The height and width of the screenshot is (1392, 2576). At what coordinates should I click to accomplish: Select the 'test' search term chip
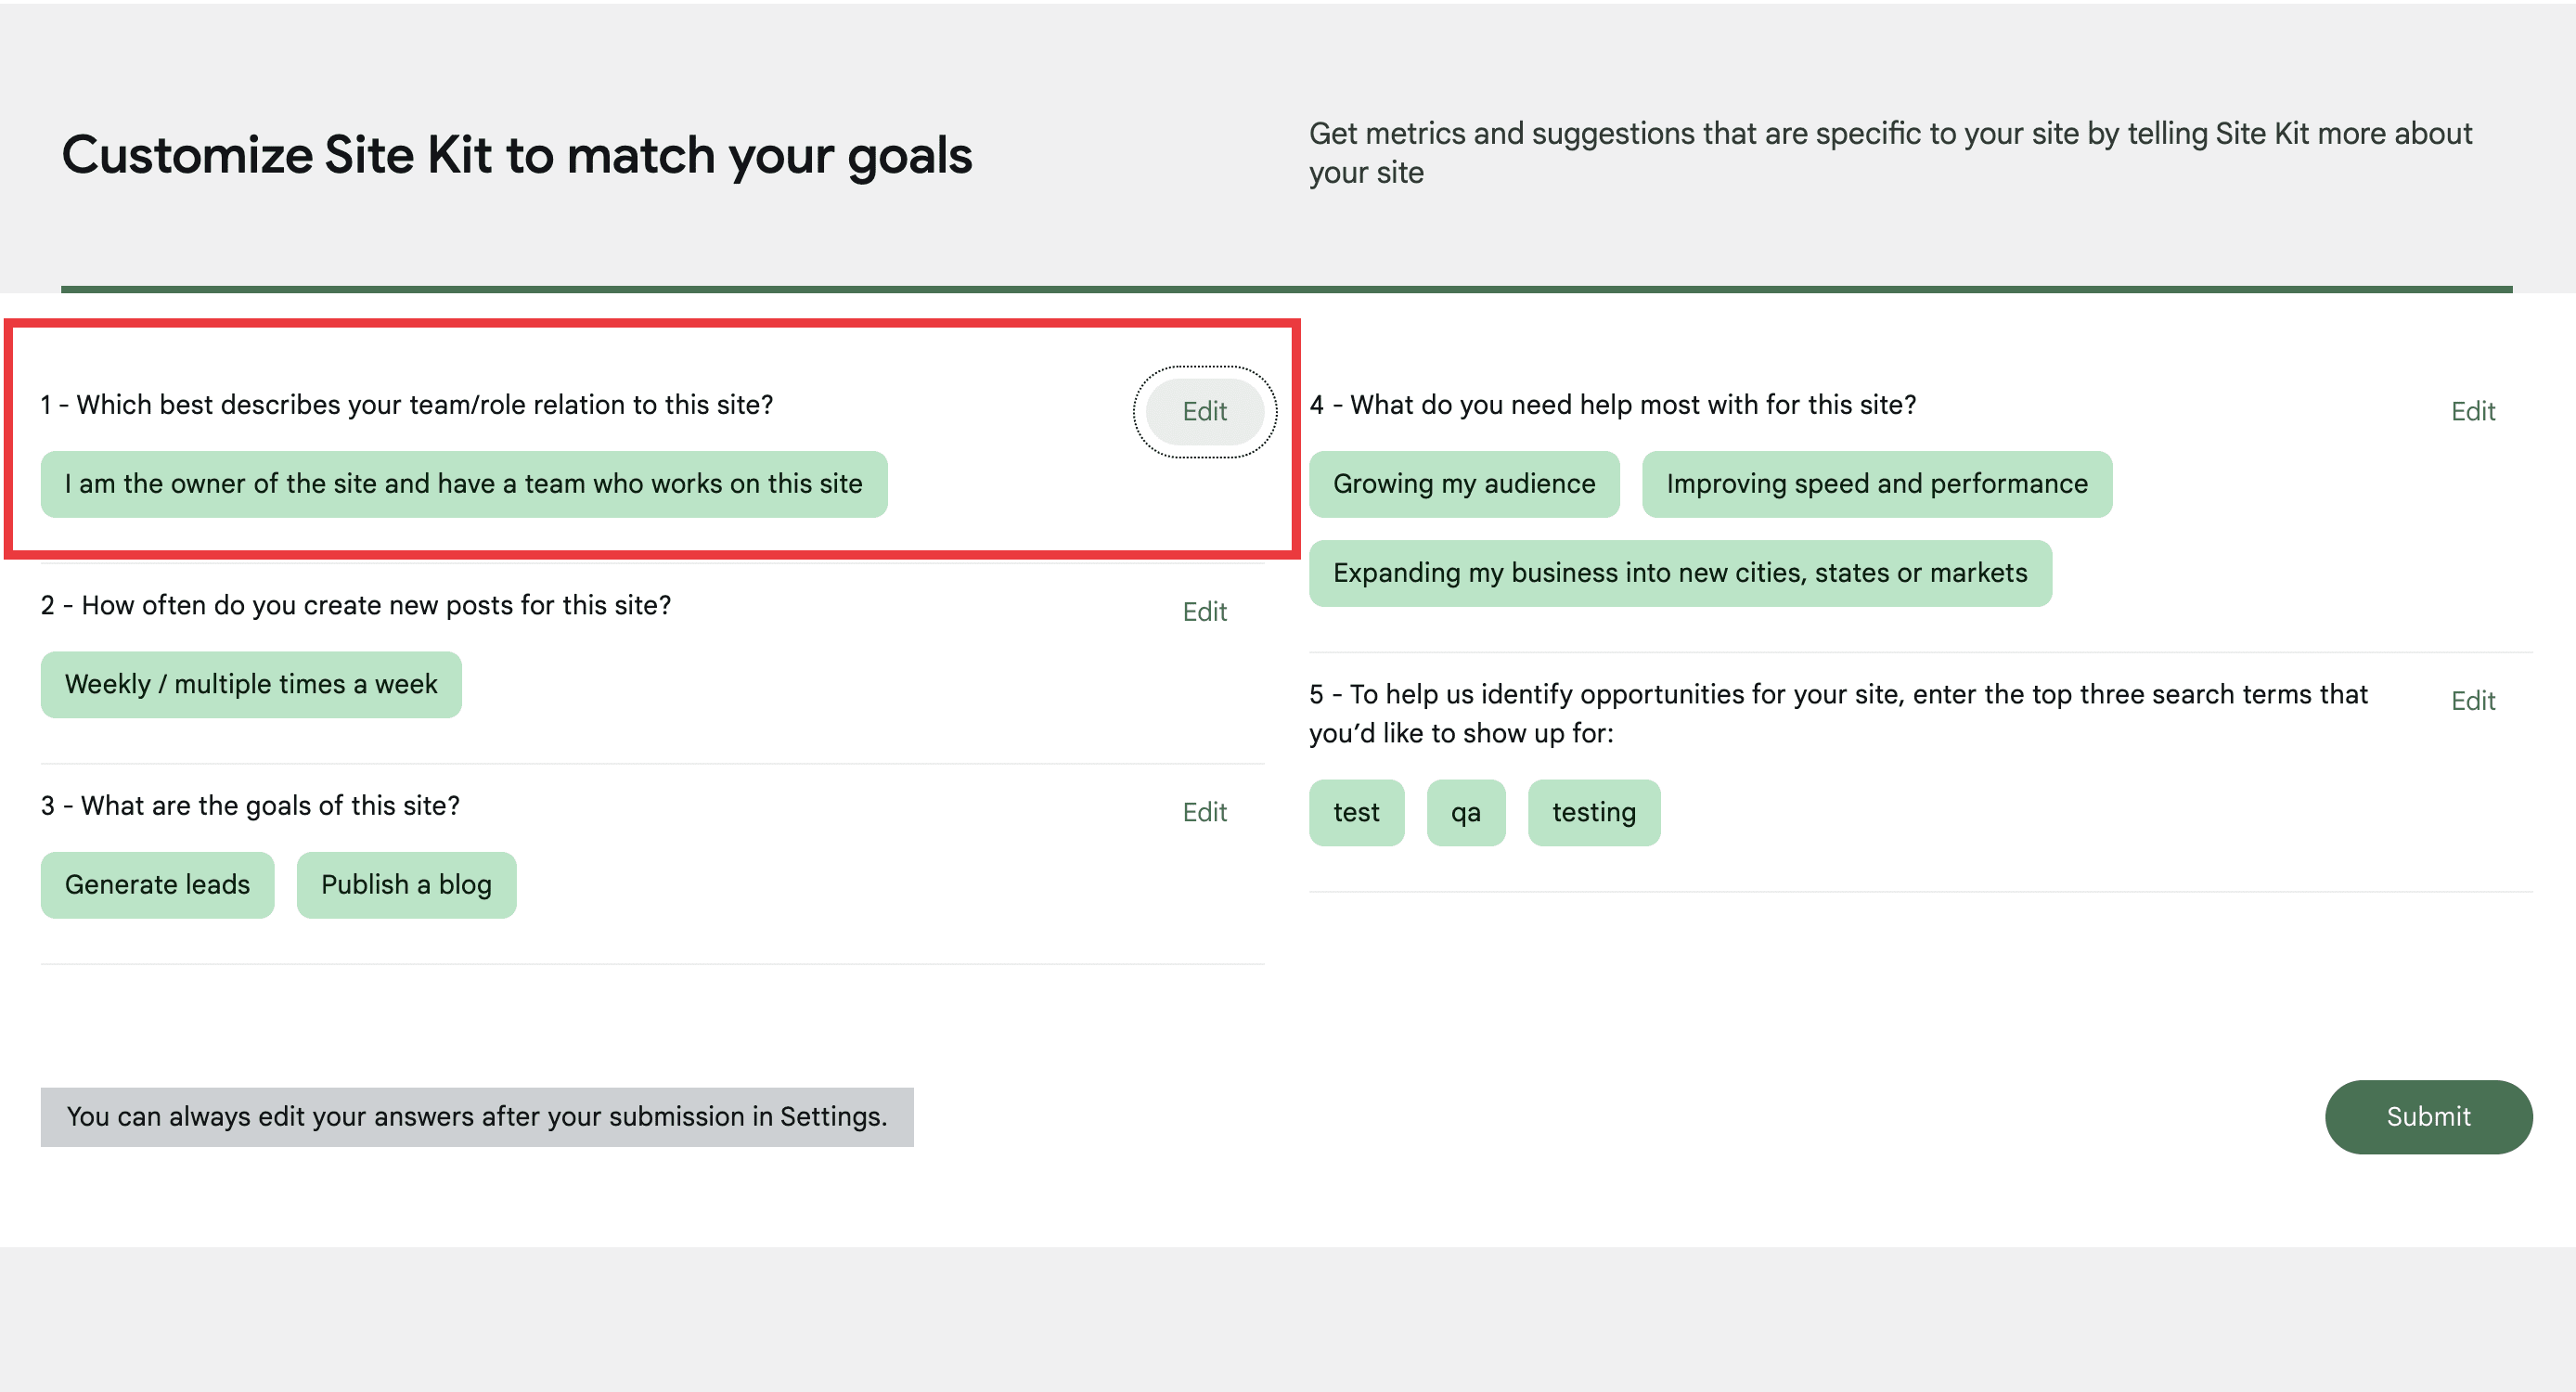coord(1357,812)
